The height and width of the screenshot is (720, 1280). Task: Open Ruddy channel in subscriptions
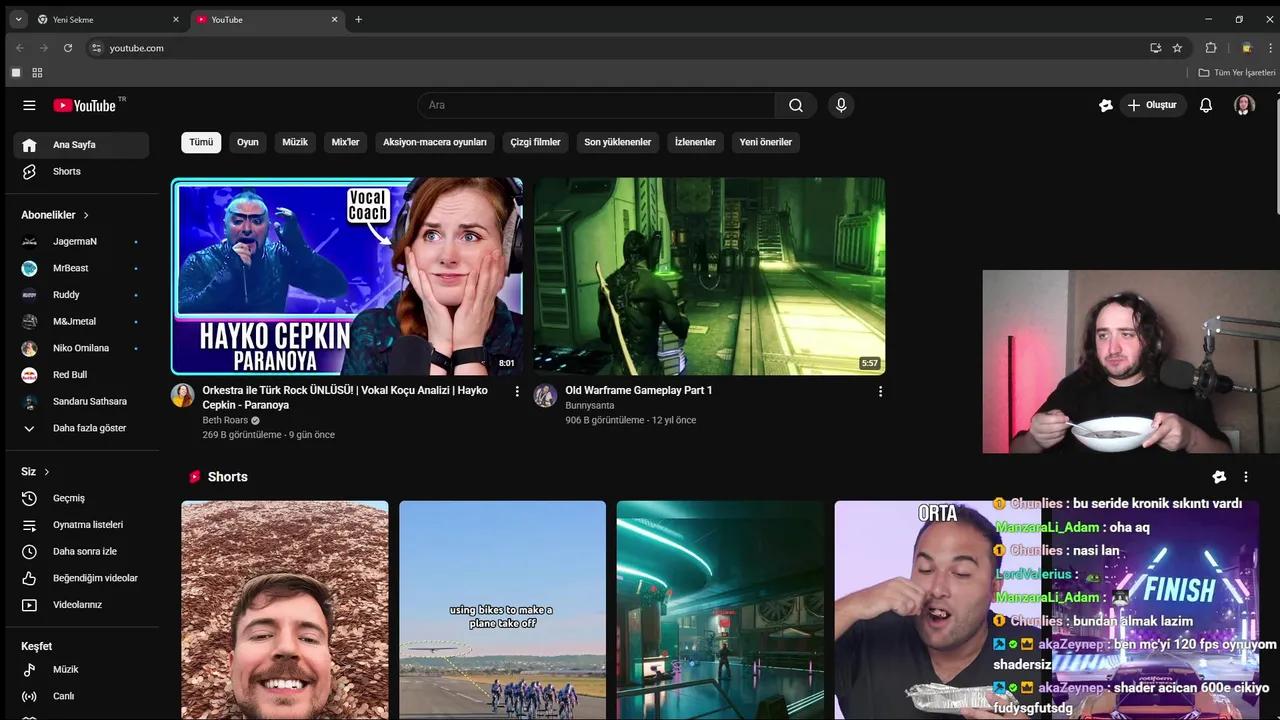point(82,295)
